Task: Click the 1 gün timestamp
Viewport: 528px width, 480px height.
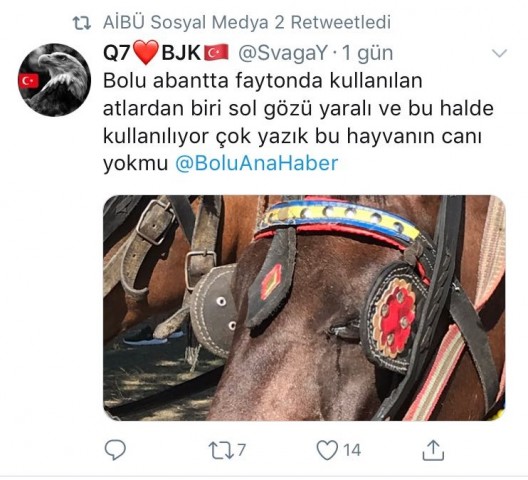Action: coord(367,53)
